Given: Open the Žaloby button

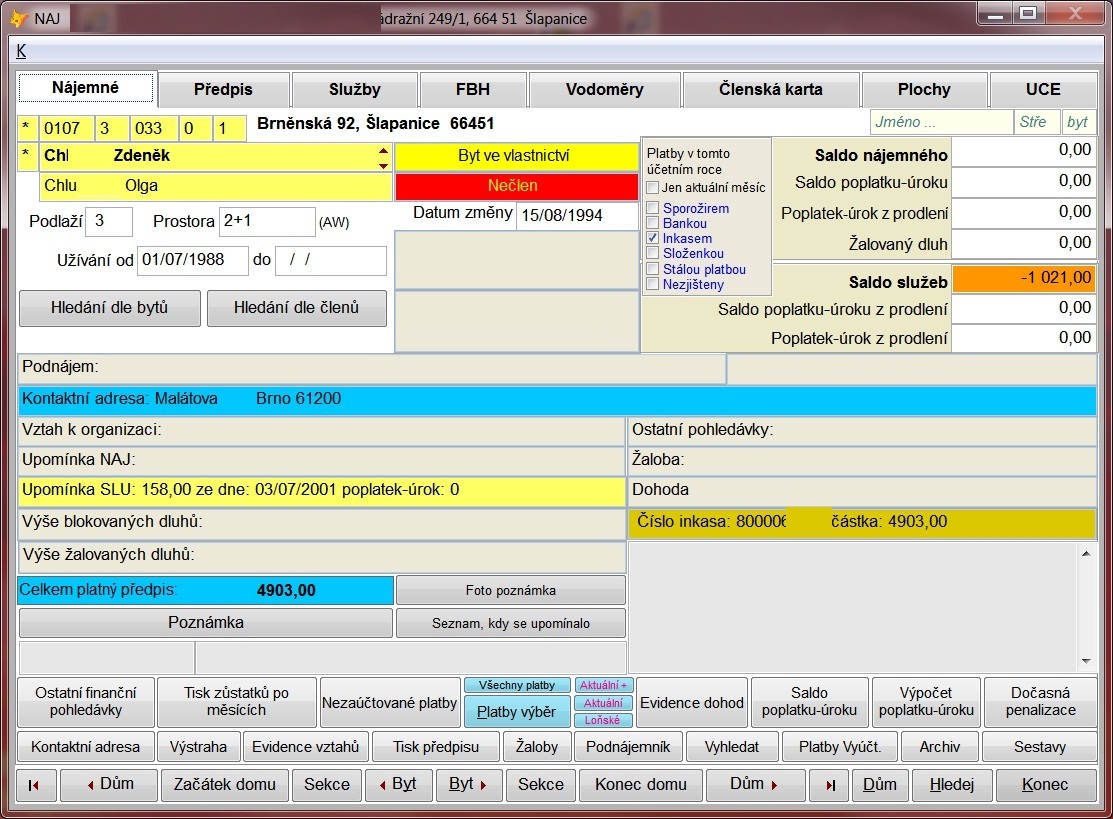Looking at the screenshot, I should pos(537,747).
